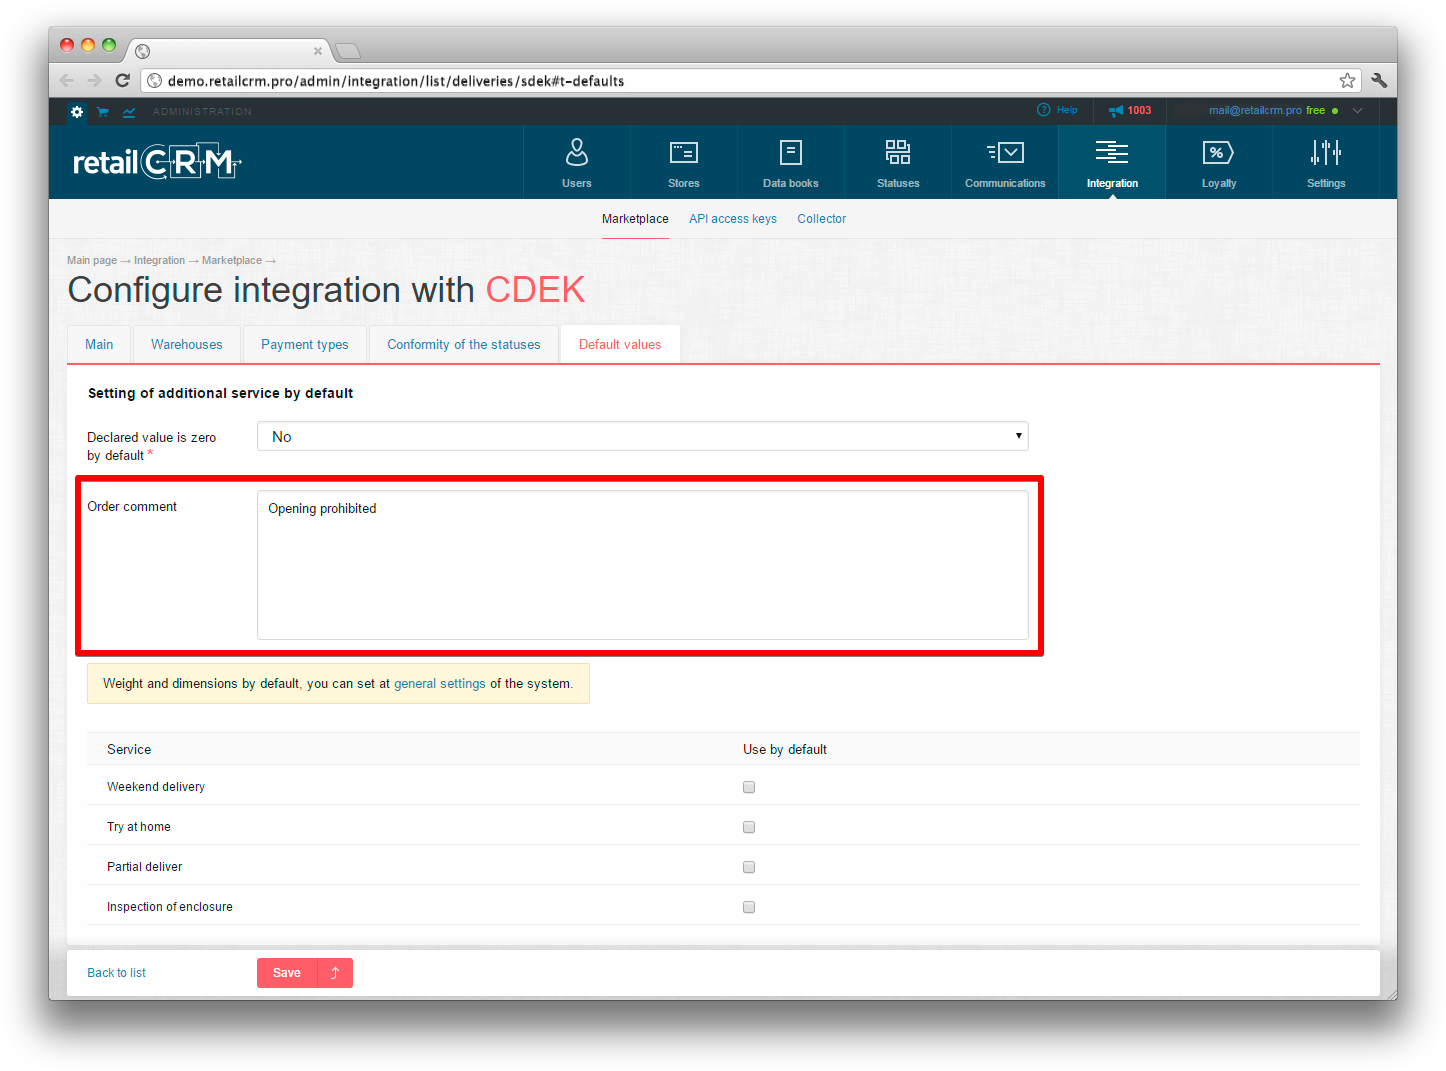
Task: Click the Integration breadcrumb link
Action: [x=159, y=260]
